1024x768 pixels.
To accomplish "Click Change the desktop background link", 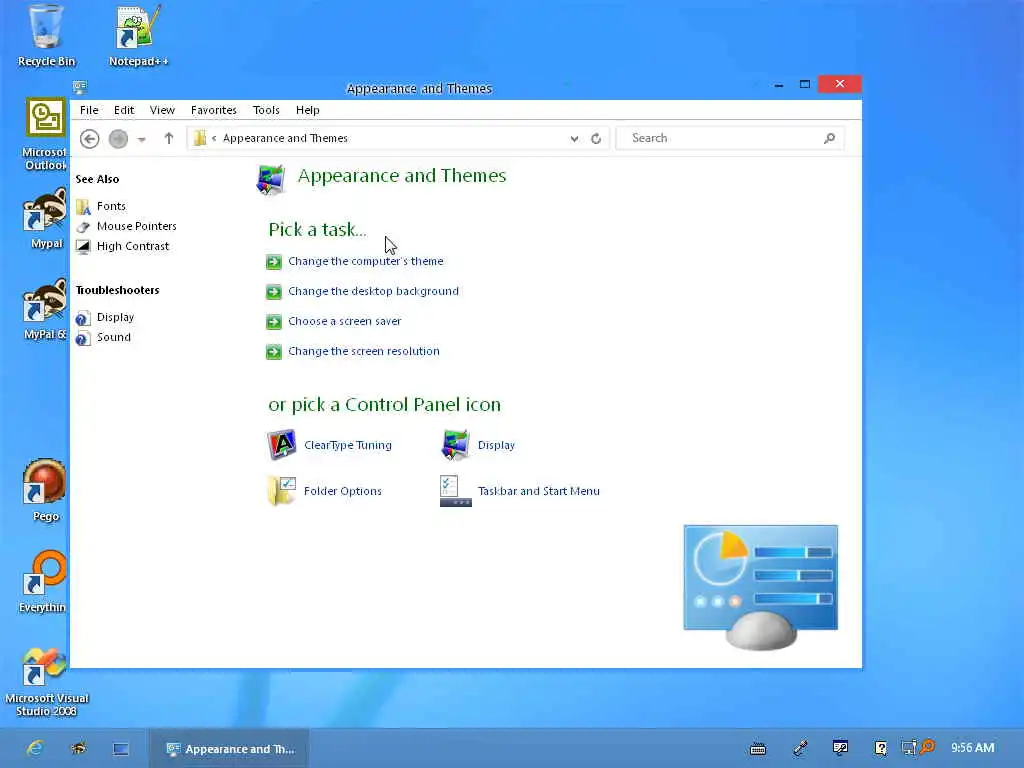I will coord(374,291).
